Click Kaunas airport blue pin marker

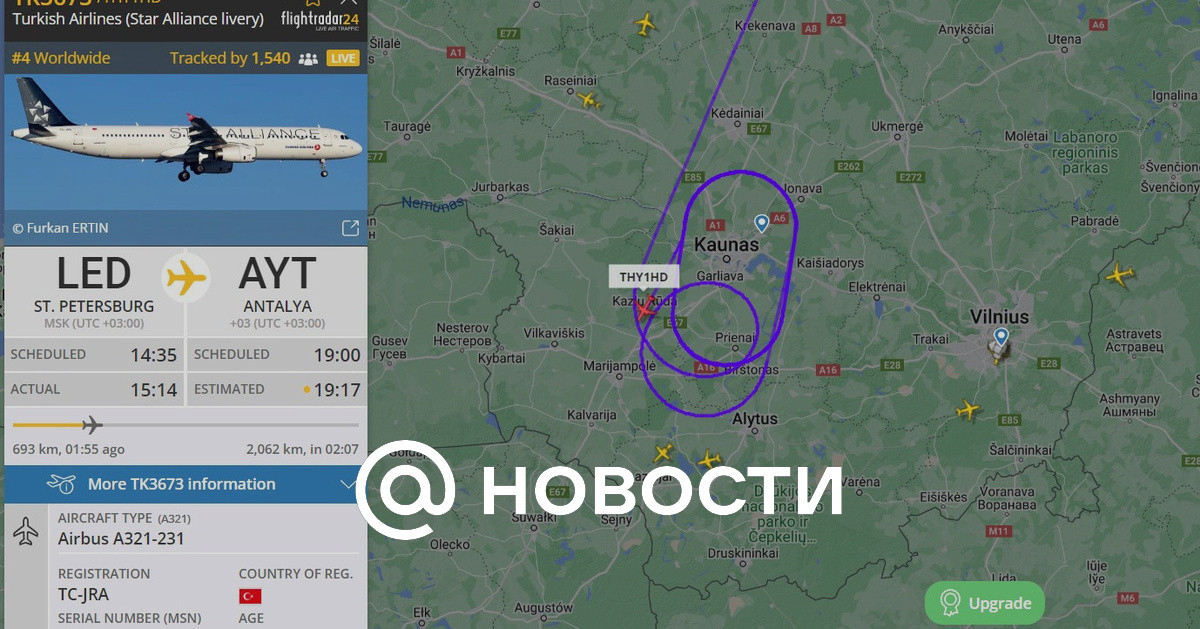point(762,223)
